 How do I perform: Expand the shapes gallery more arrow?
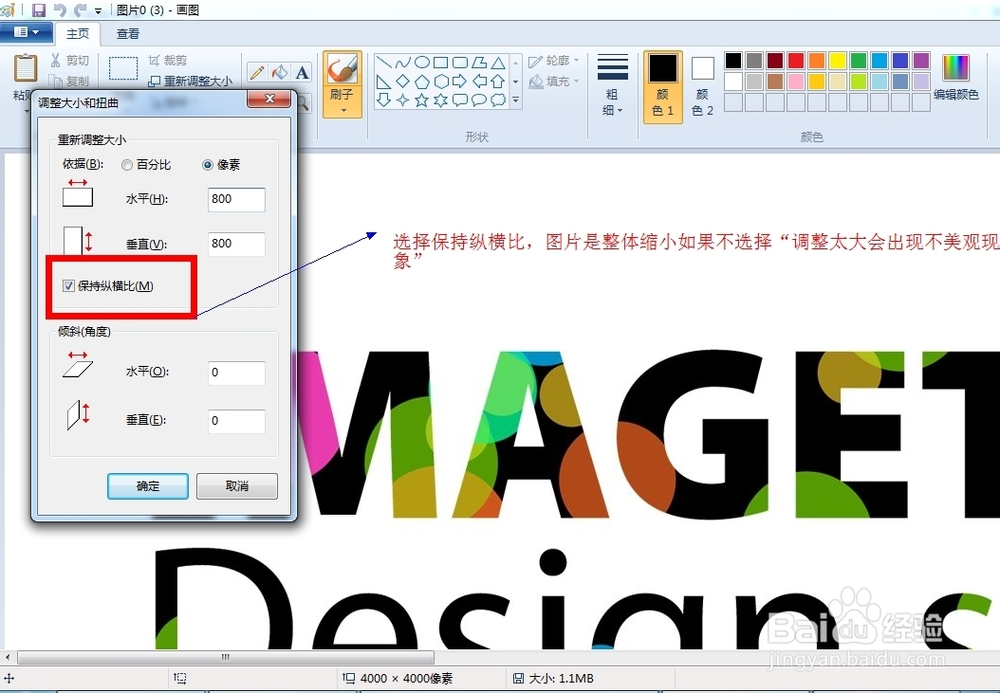[515, 100]
